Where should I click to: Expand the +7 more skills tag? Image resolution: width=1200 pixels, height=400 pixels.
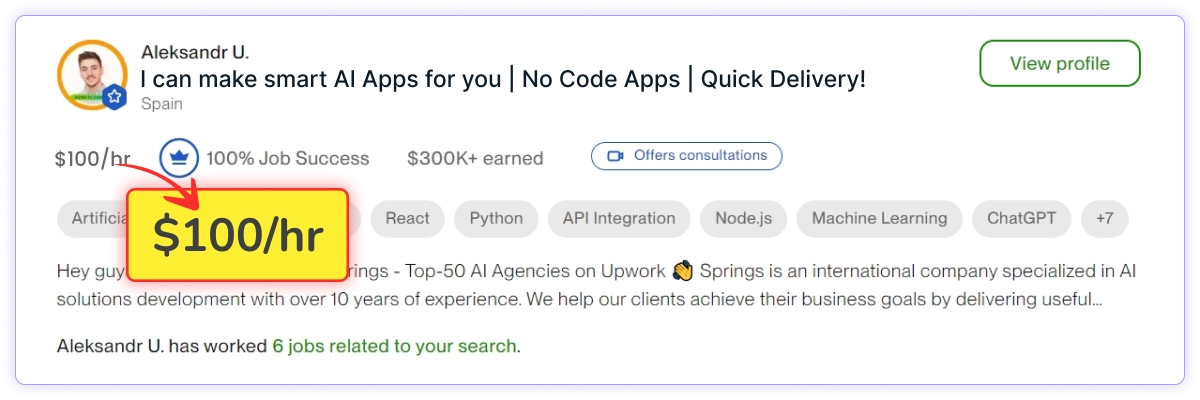pyautogui.click(x=1105, y=218)
